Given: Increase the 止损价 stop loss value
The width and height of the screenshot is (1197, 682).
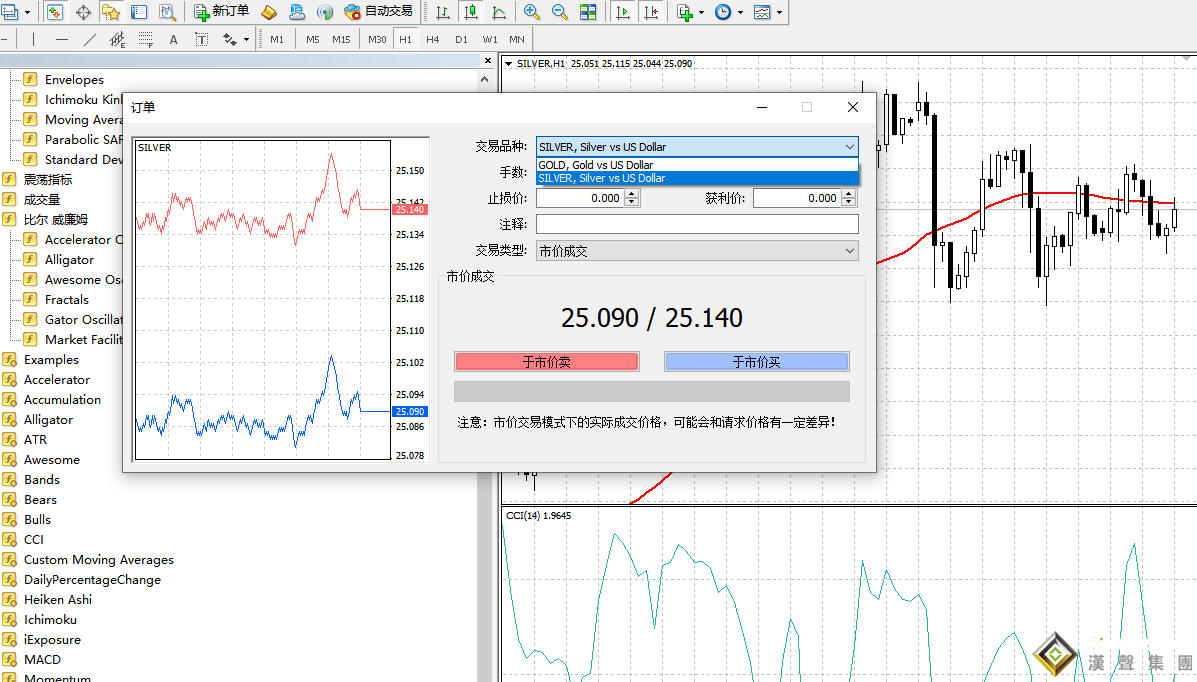Looking at the screenshot, I should 631,194.
